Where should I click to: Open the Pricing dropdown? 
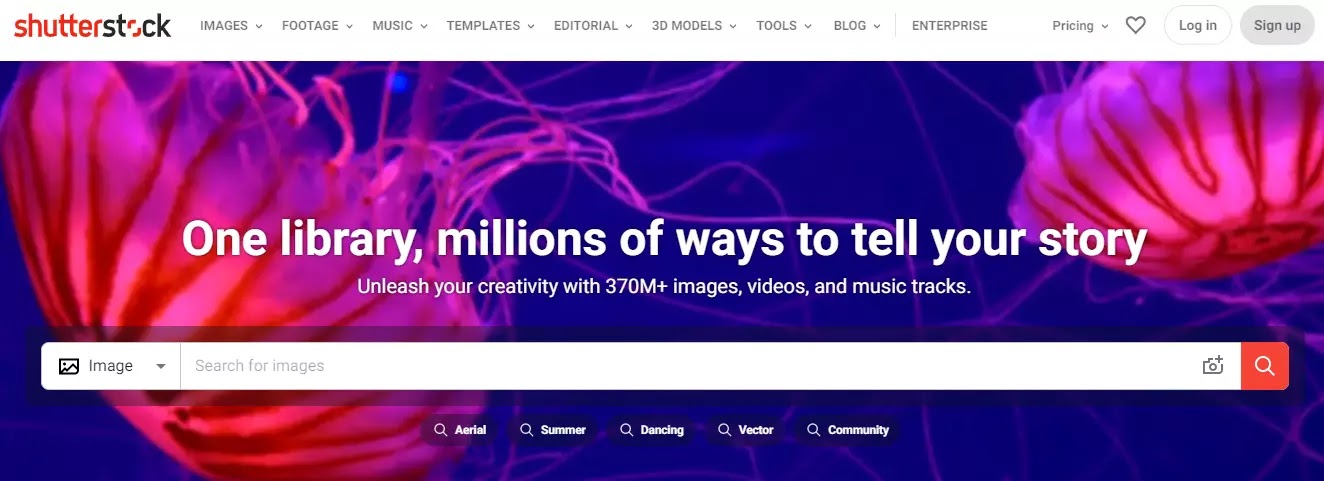(x=1081, y=26)
